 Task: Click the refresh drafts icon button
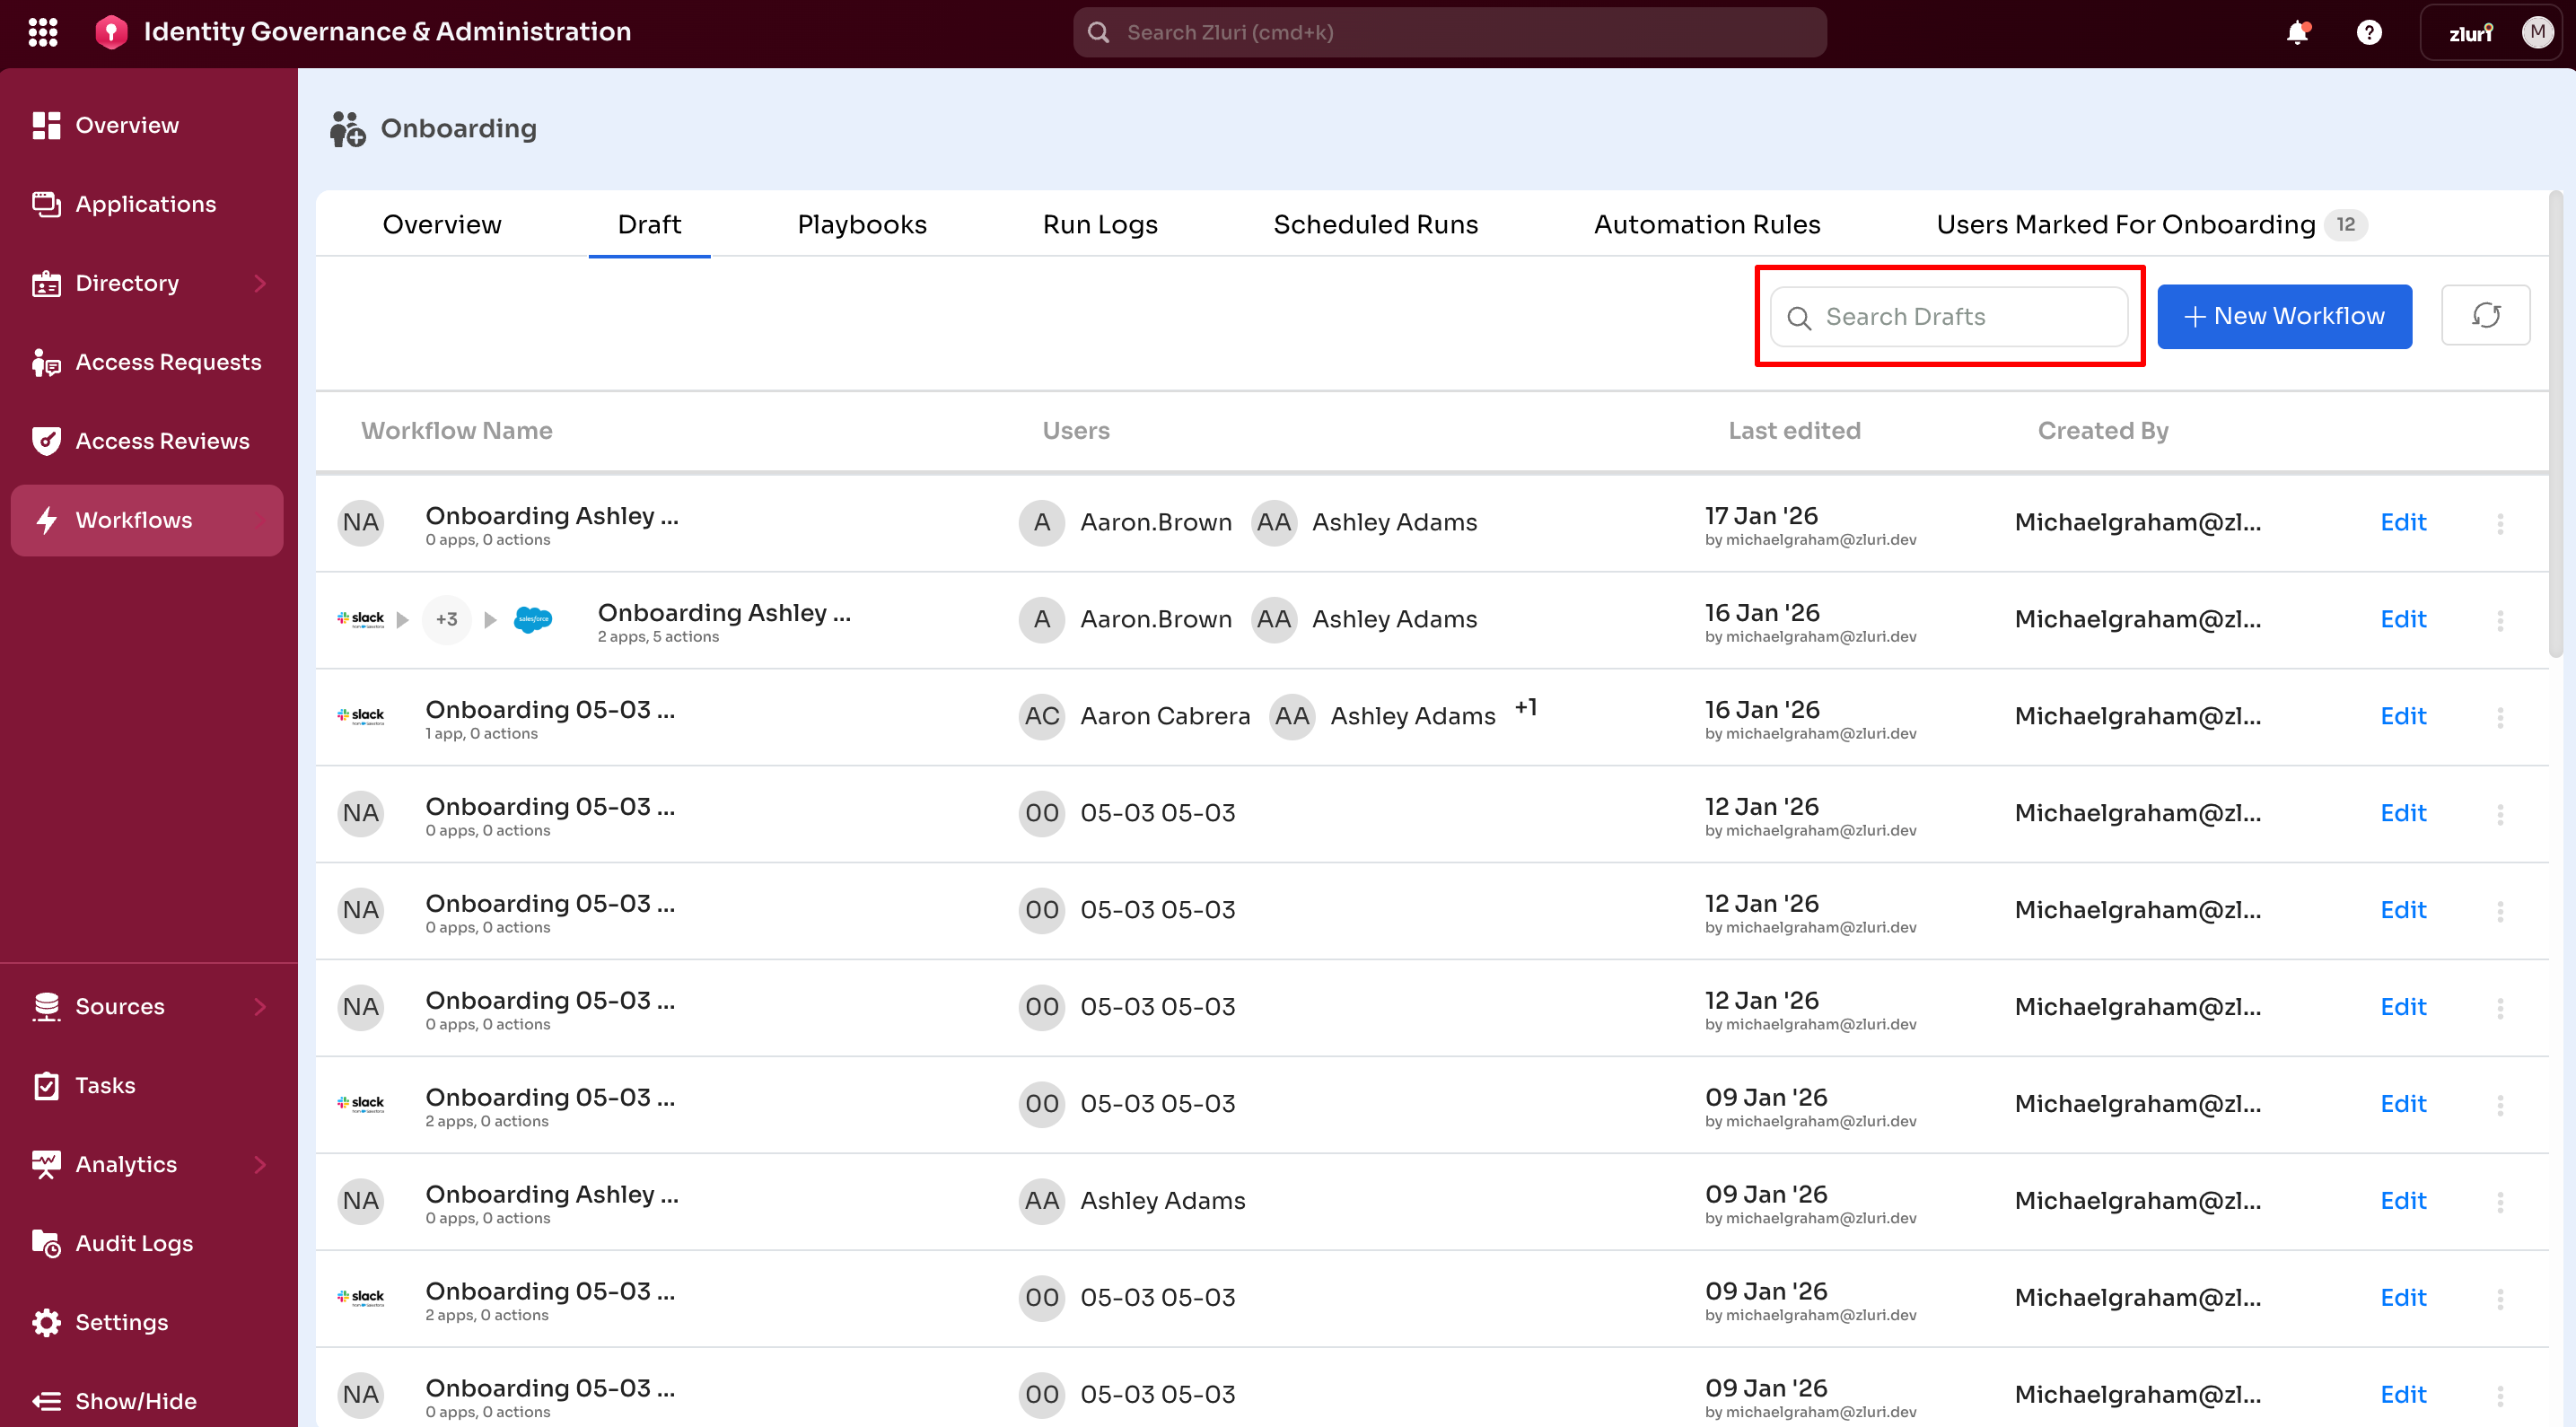(2485, 316)
